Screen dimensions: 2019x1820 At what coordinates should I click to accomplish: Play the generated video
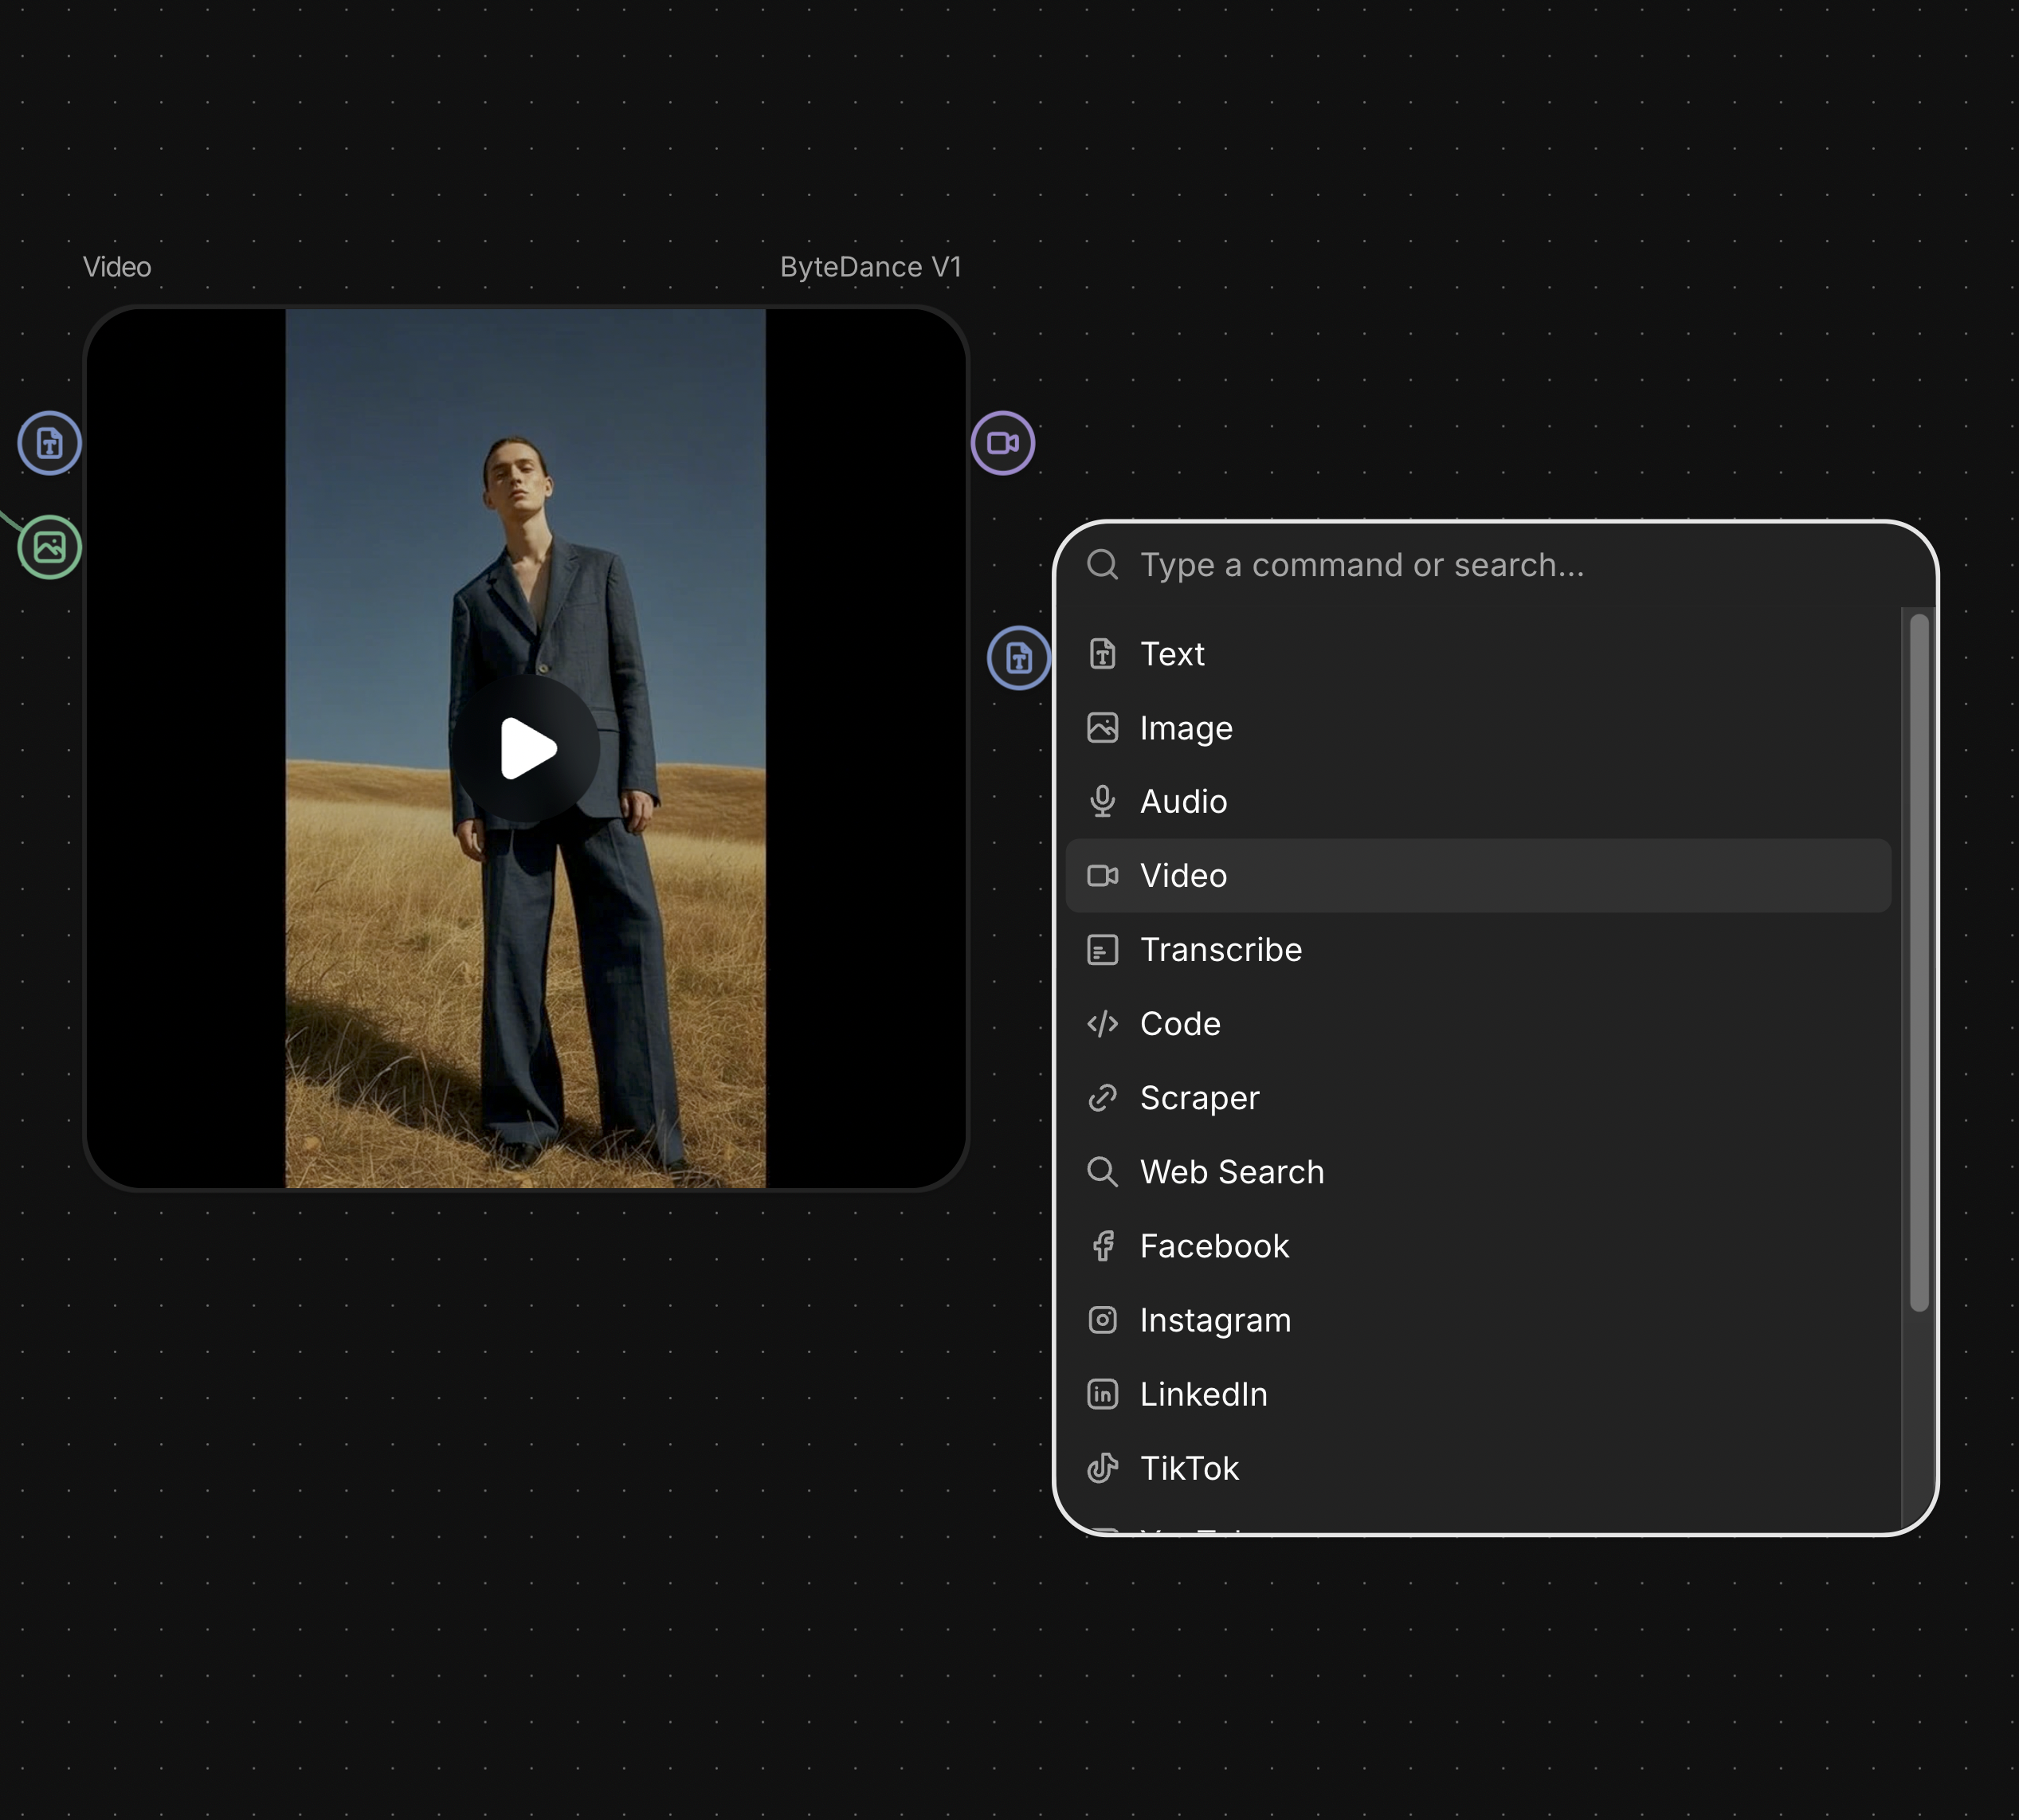tap(527, 748)
